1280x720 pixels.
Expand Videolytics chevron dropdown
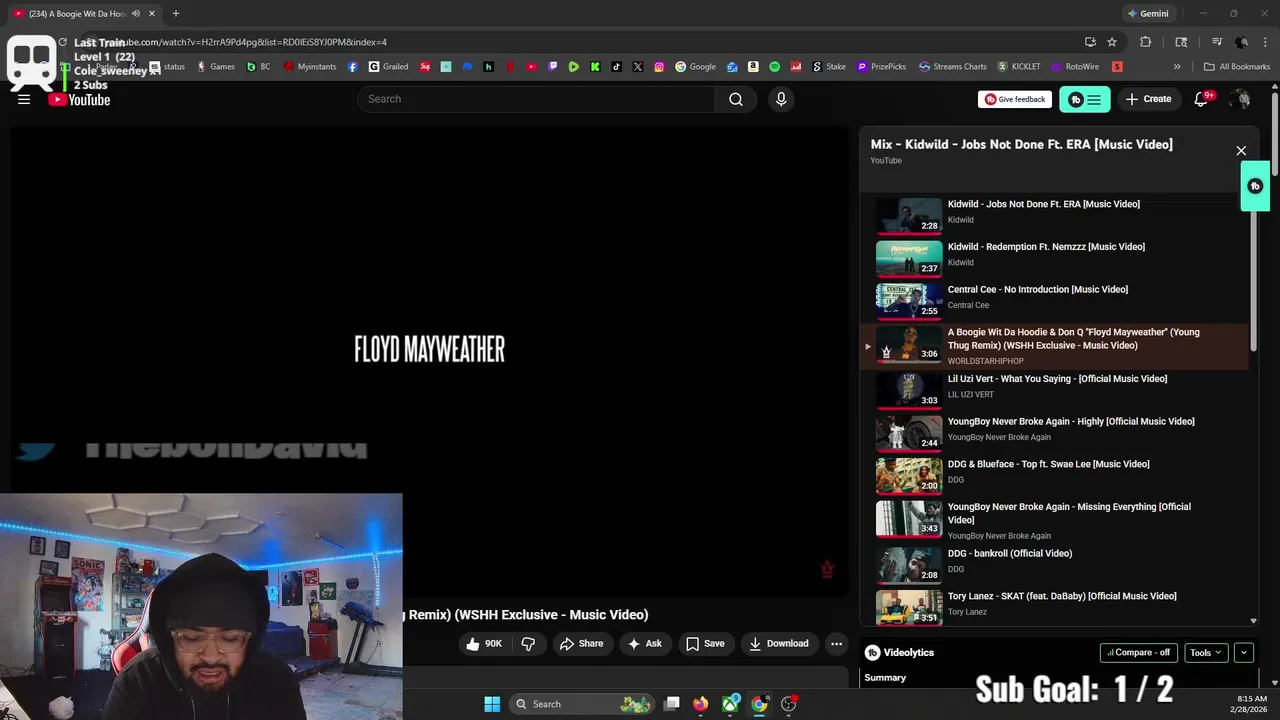click(x=1244, y=653)
